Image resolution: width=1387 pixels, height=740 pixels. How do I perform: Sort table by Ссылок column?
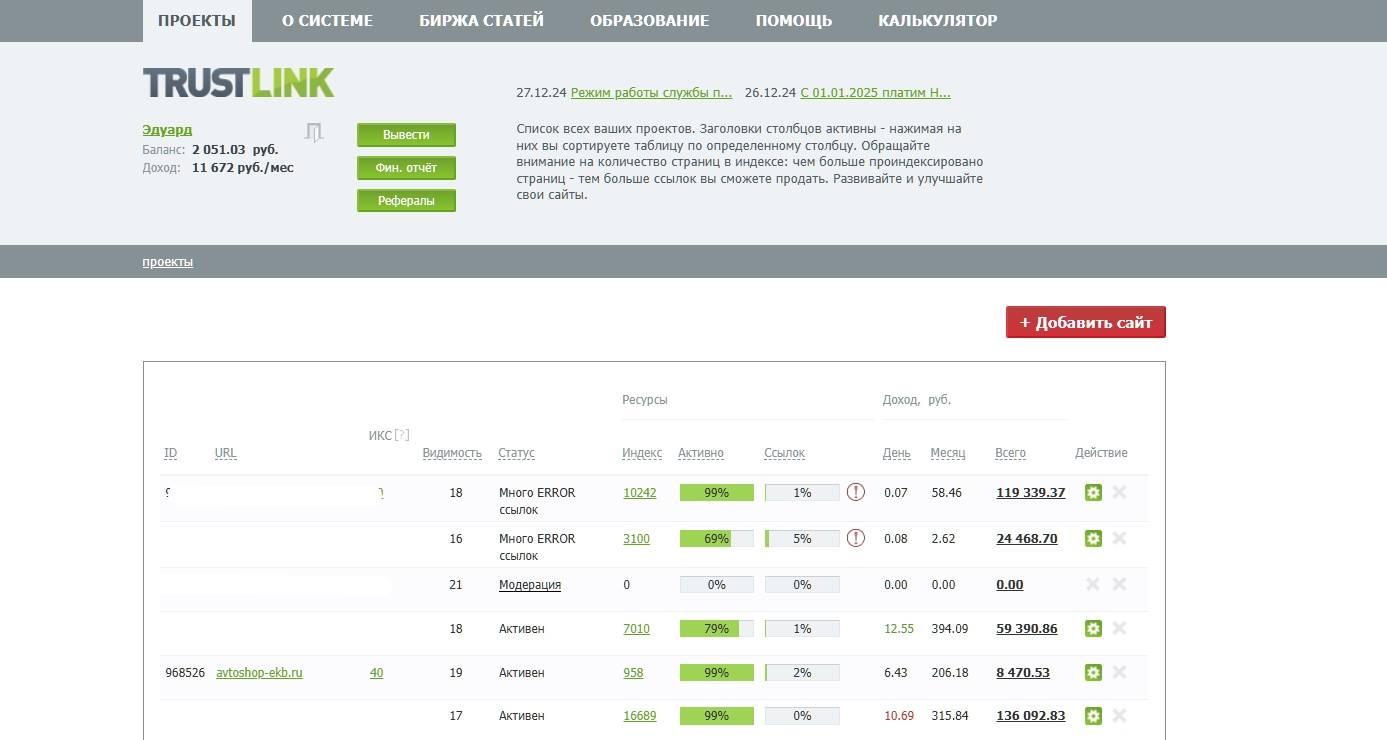pos(784,453)
